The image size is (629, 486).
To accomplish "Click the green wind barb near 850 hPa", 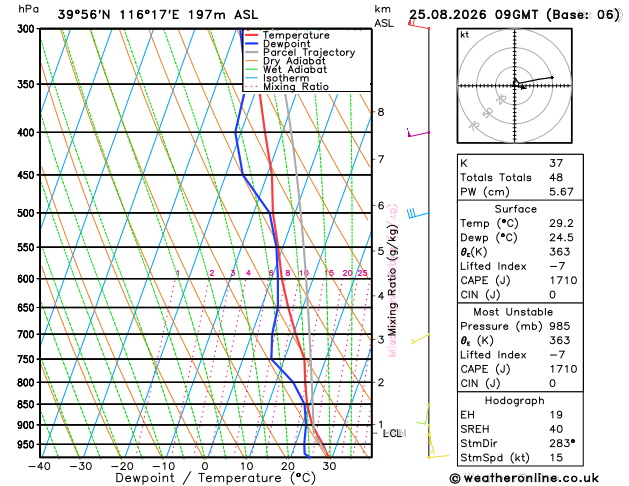I will tap(423, 415).
